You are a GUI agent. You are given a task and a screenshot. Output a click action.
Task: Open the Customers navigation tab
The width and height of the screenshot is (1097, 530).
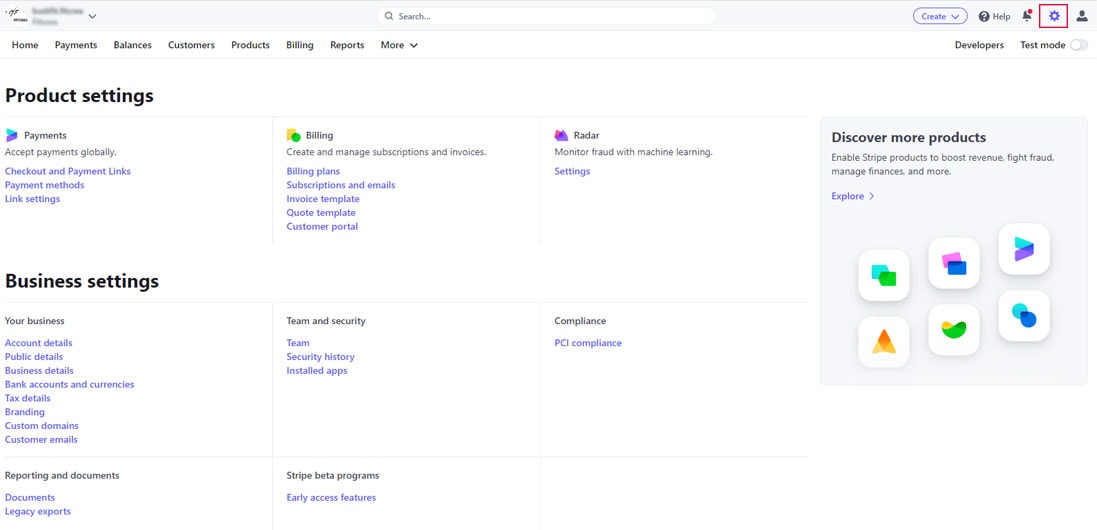pyautogui.click(x=191, y=45)
